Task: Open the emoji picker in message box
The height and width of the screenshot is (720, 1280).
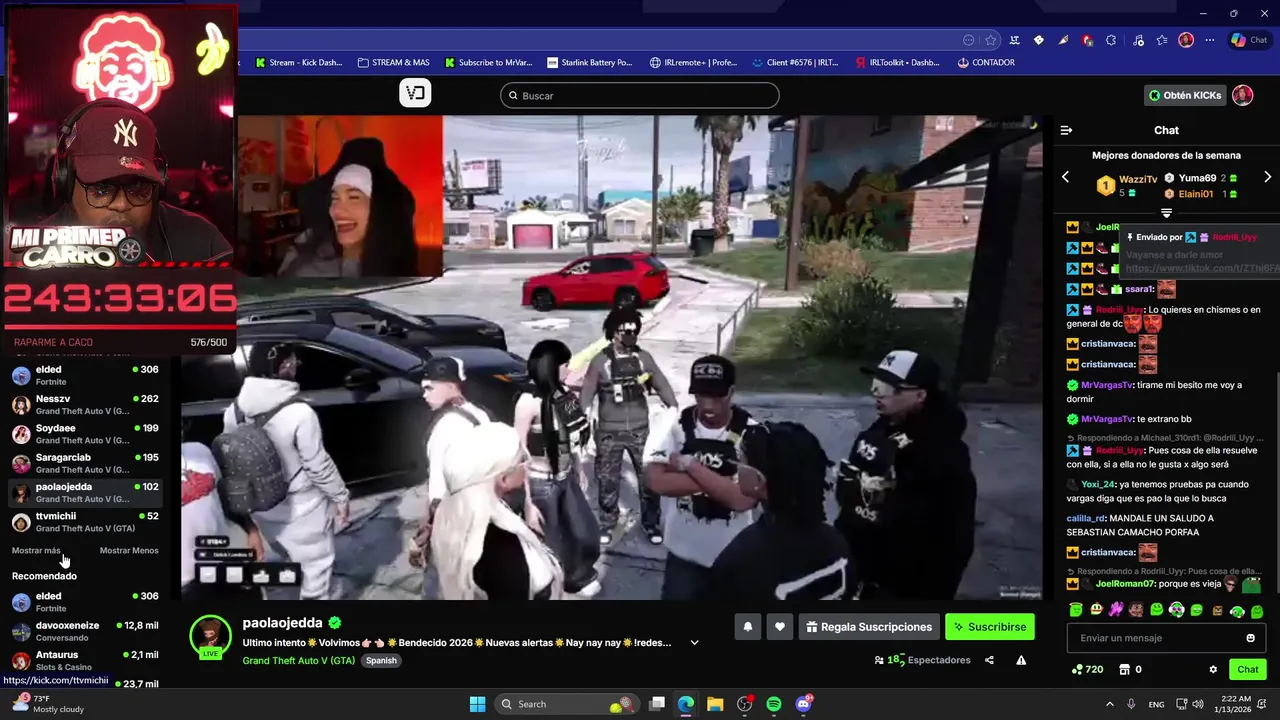Action: pos(1250,638)
